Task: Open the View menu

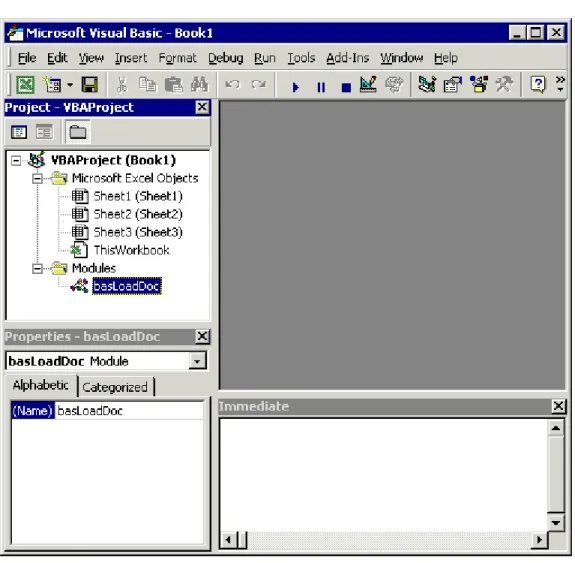Action: click(x=91, y=58)
